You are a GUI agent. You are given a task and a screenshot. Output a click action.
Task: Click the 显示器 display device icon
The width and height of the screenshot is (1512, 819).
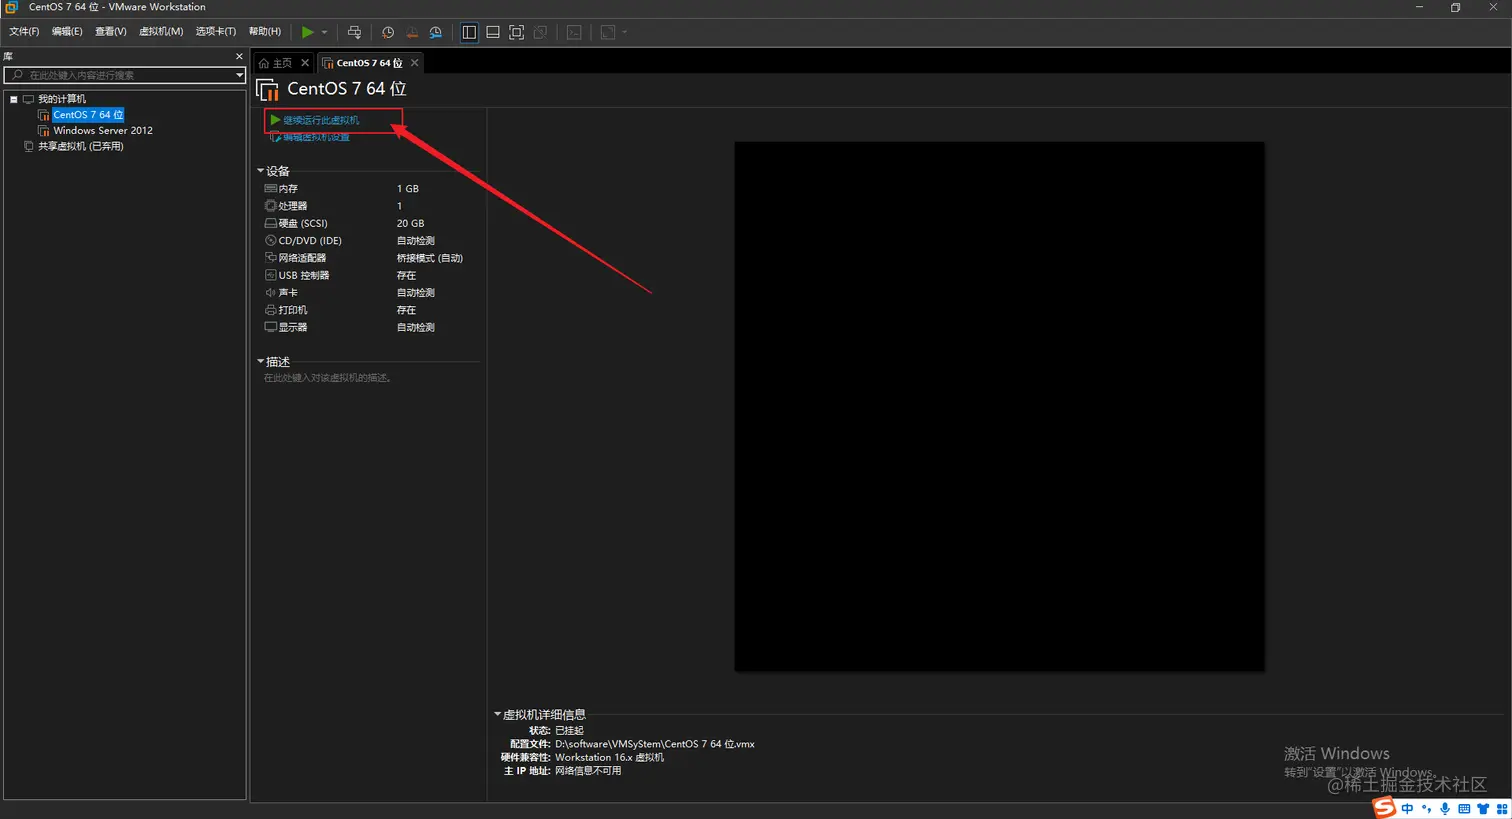coord(270,327)
